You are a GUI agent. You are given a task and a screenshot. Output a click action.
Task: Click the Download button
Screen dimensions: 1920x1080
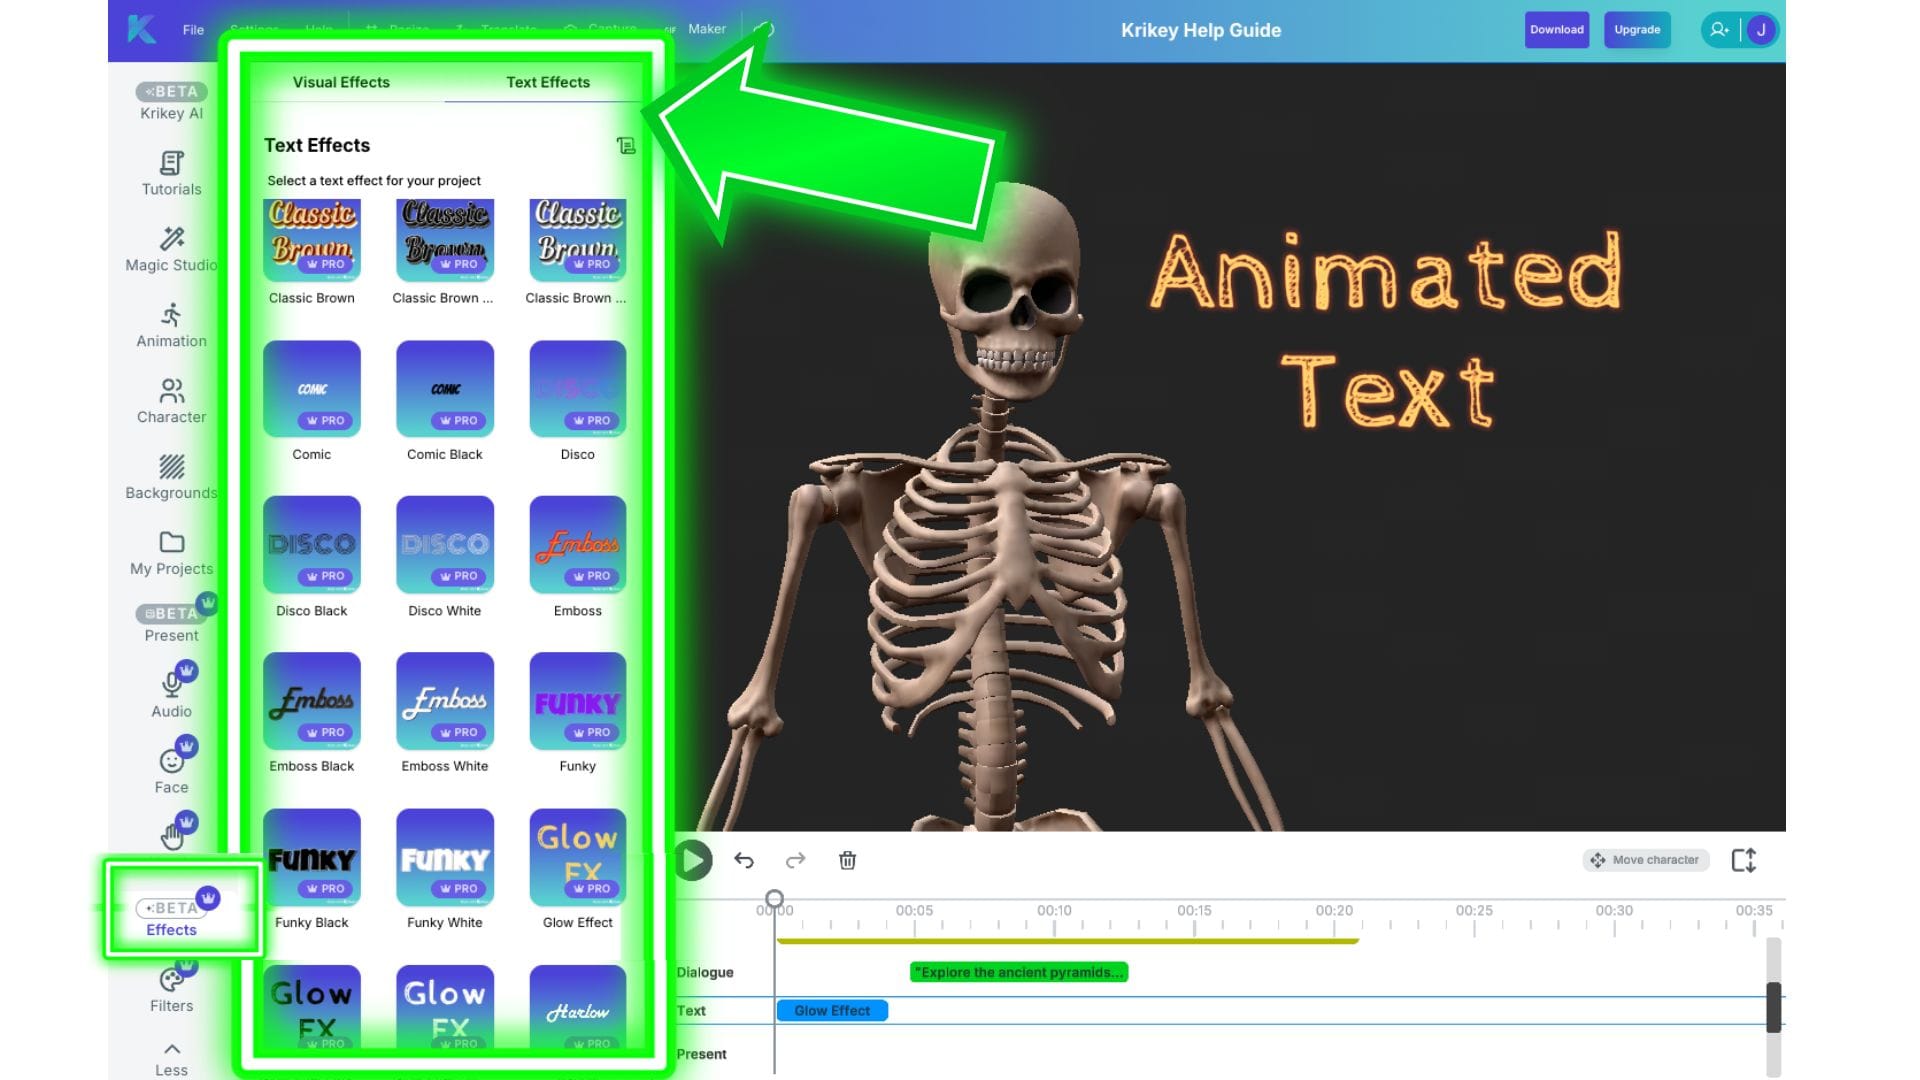[x=1556, y=30]
